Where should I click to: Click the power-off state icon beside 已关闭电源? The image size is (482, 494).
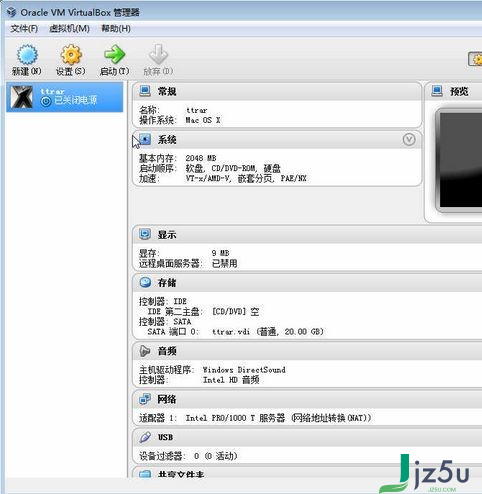coord(46,101)
